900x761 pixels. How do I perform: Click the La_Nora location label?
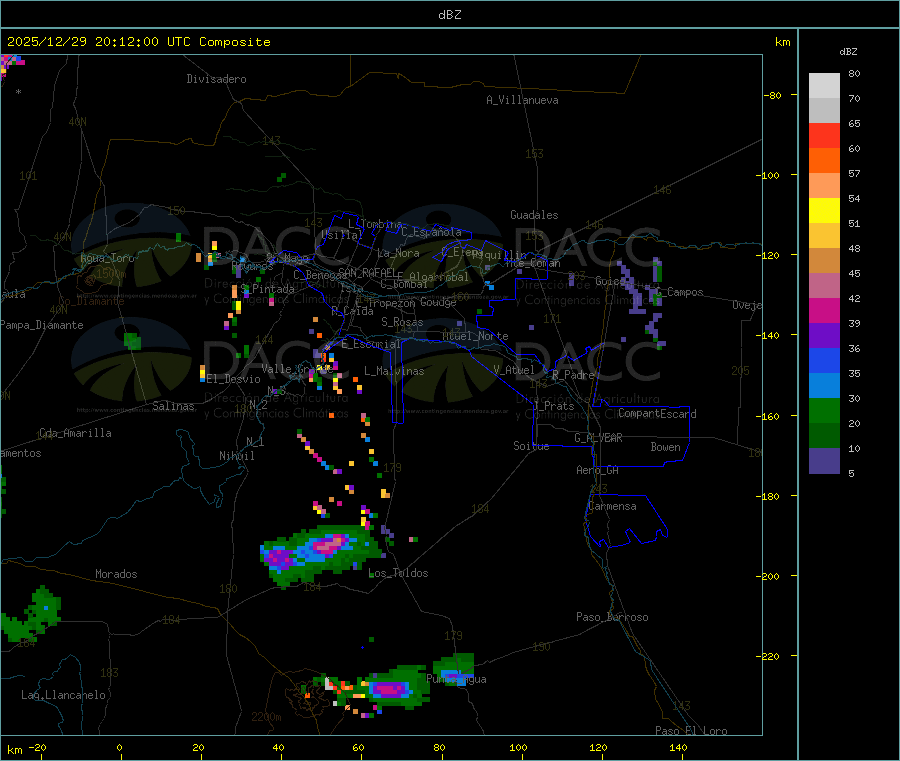pyautogui.click(x=398, y=253)
